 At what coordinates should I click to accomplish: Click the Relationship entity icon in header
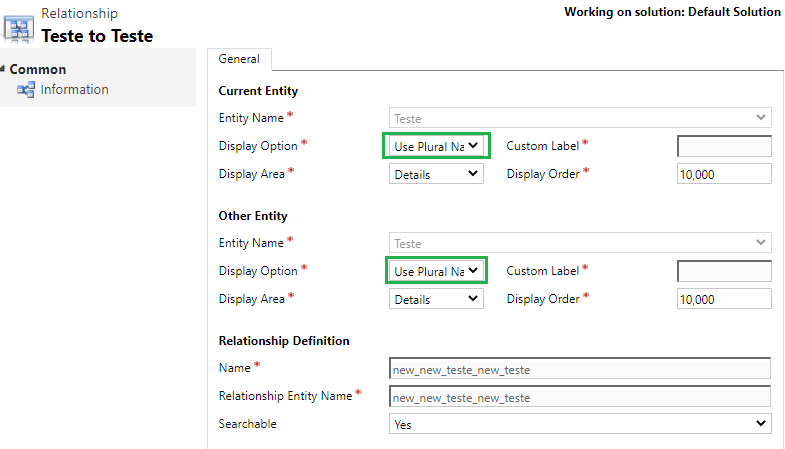click(19, 29)
